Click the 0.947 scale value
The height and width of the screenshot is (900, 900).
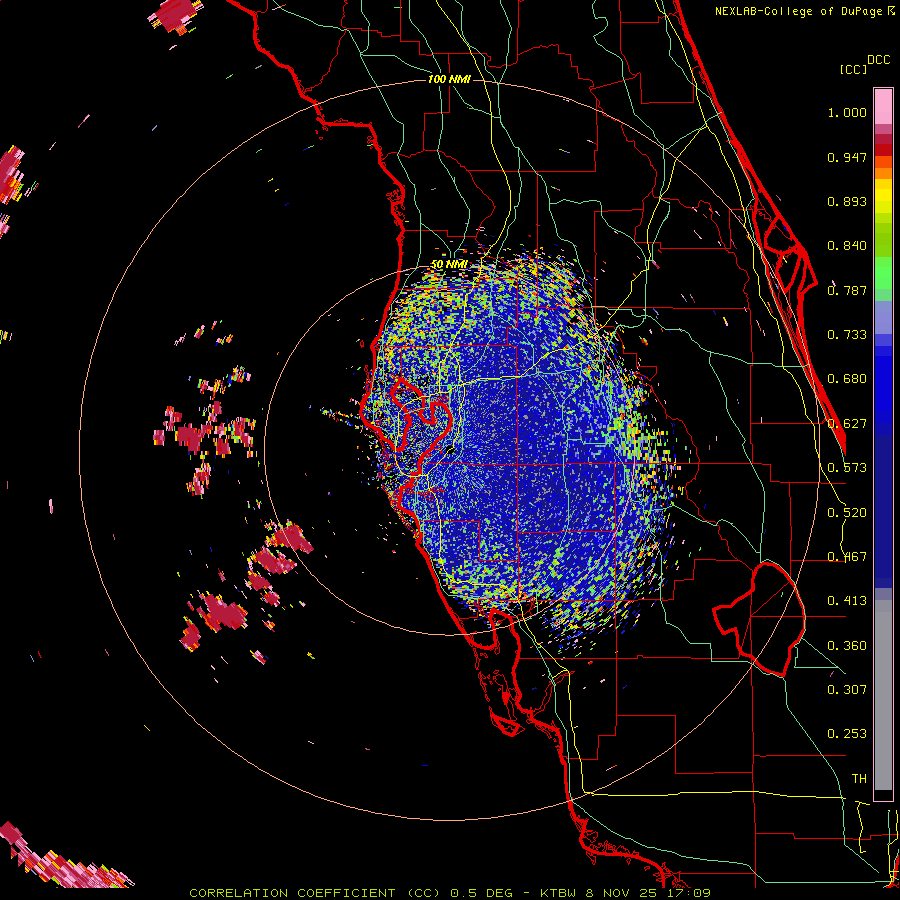847,157
